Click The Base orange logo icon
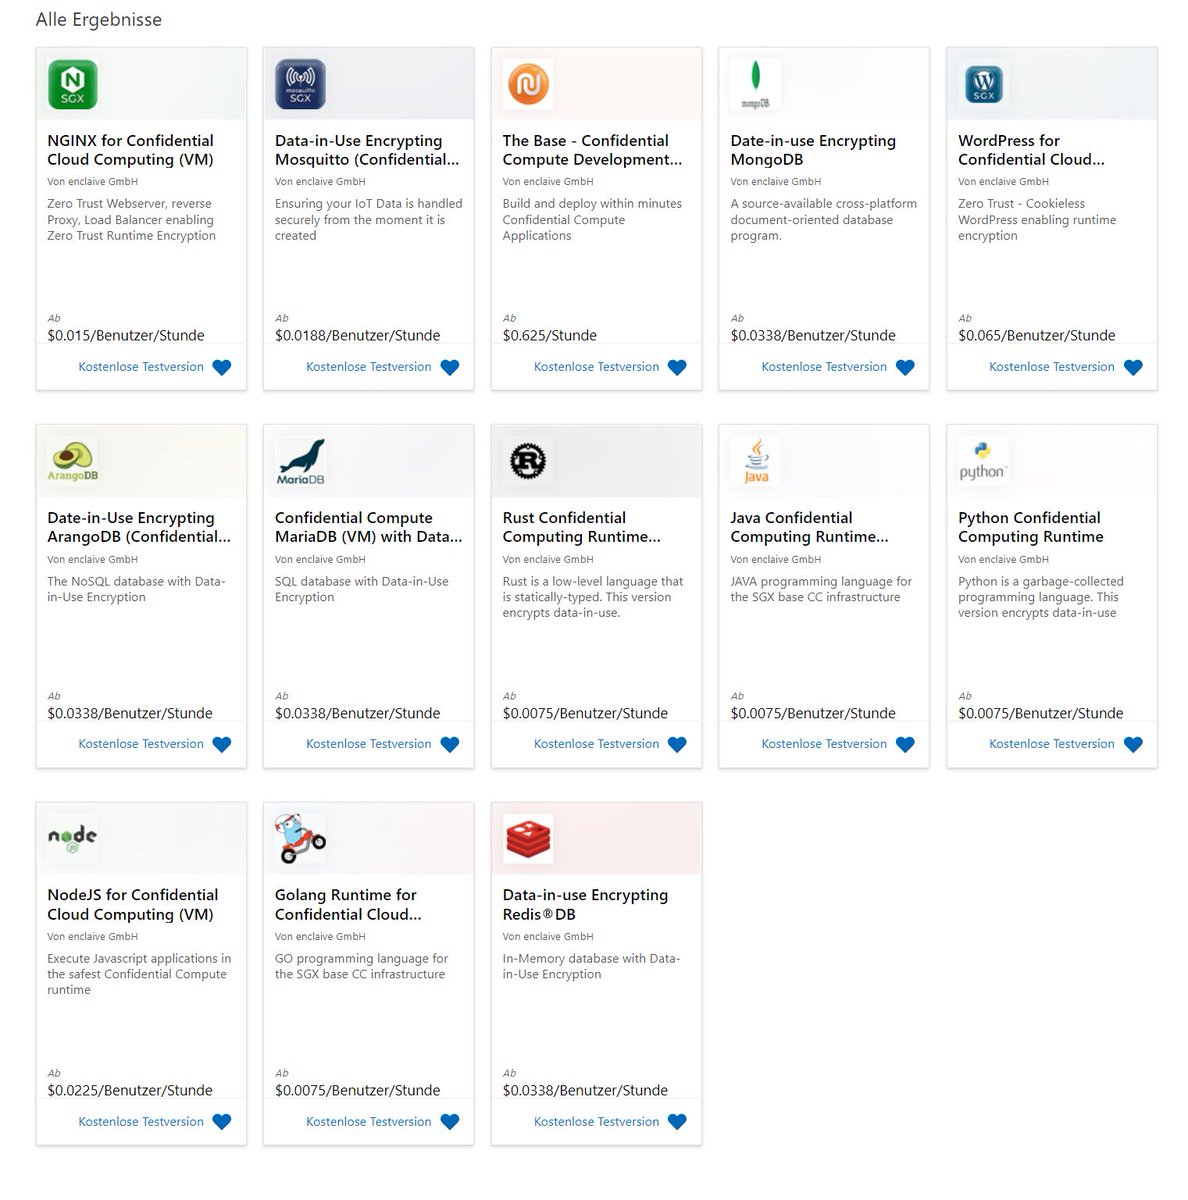 click(x=528, y=84)
